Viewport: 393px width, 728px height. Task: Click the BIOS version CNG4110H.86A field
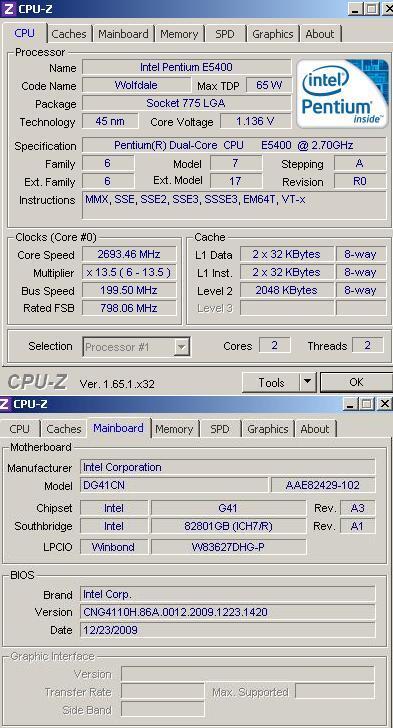pyautogui.click(x=228, y=612)
